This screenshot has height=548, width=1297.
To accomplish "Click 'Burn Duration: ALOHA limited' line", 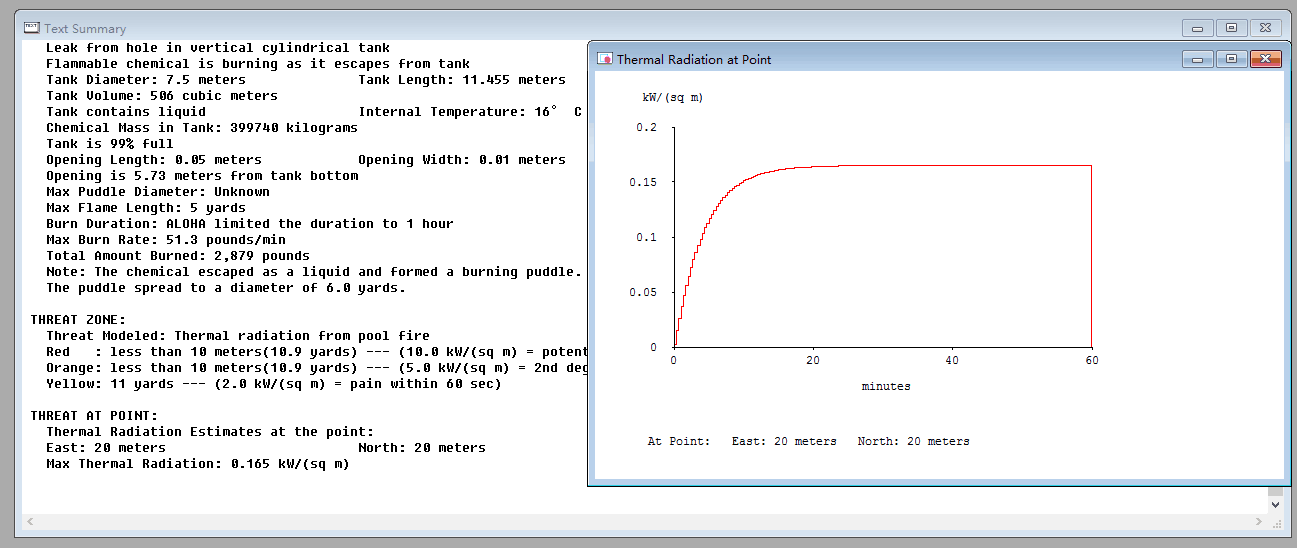I will [x=250, y=224].
